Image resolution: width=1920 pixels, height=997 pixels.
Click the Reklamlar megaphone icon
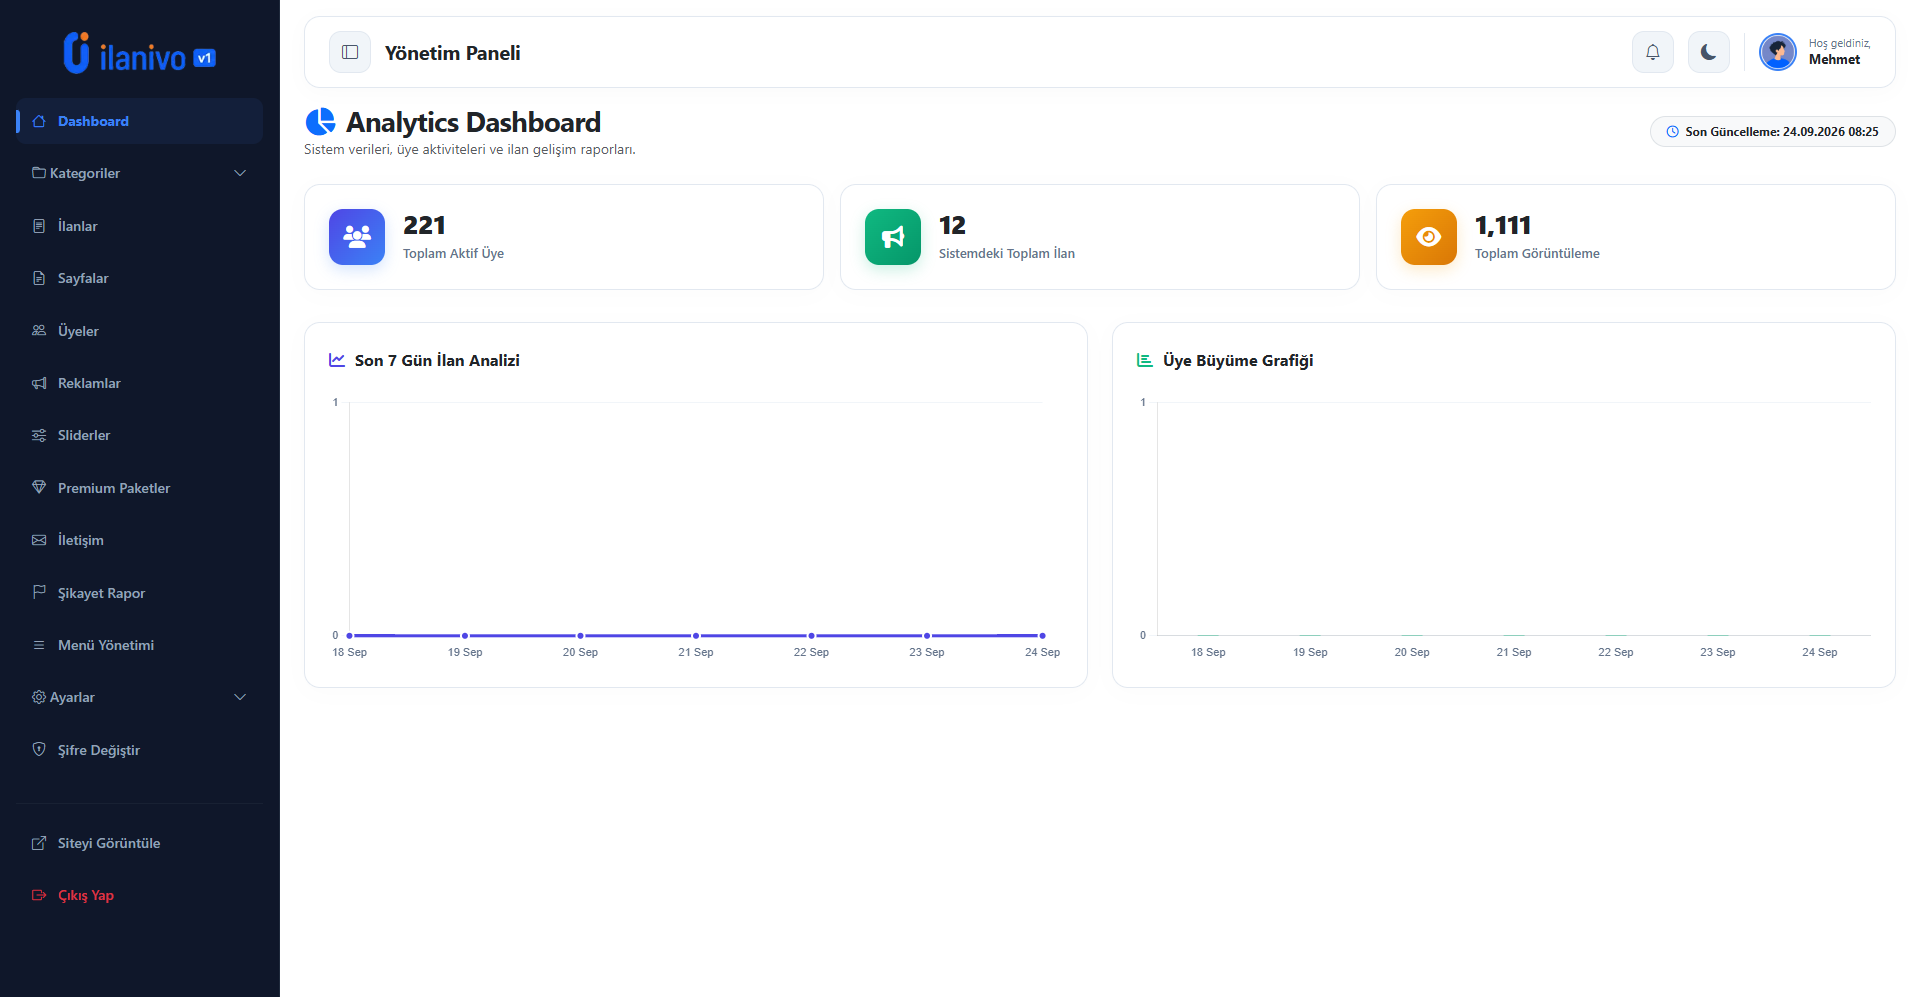tap(39, 383)
